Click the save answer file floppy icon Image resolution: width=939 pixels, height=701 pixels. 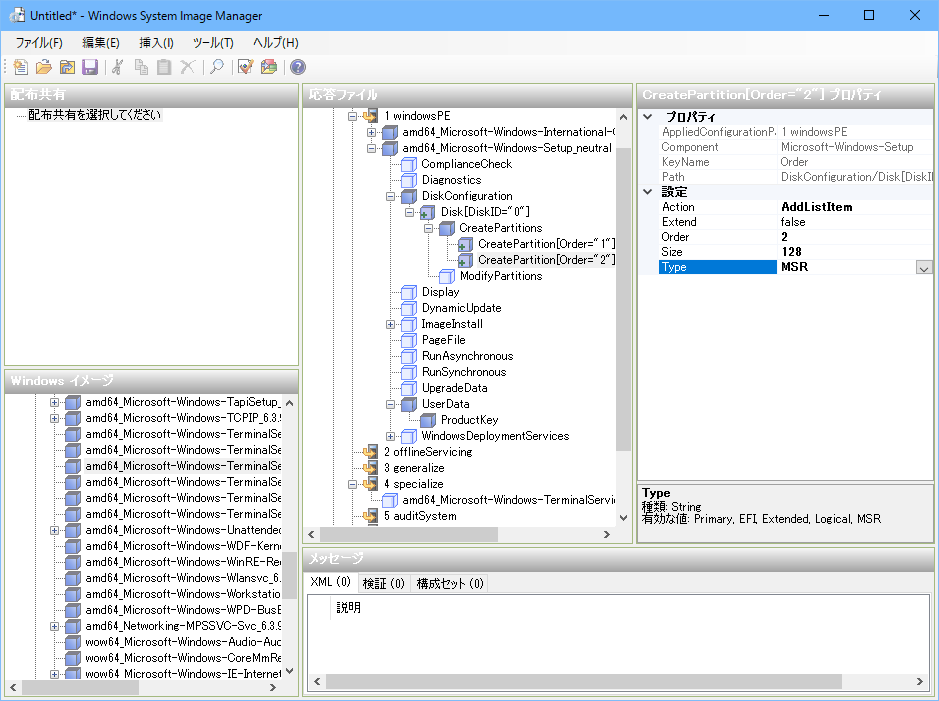click(90, 67)
